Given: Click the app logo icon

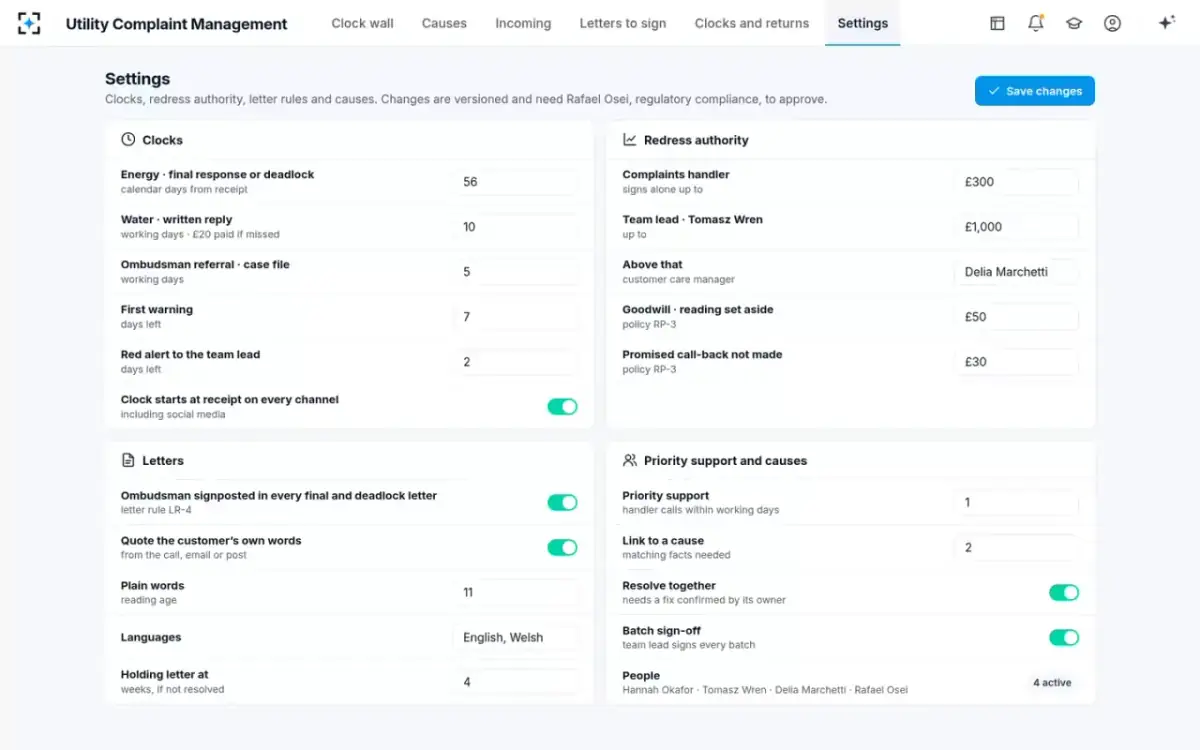Looking at the screenshot, I should (30, 23).
